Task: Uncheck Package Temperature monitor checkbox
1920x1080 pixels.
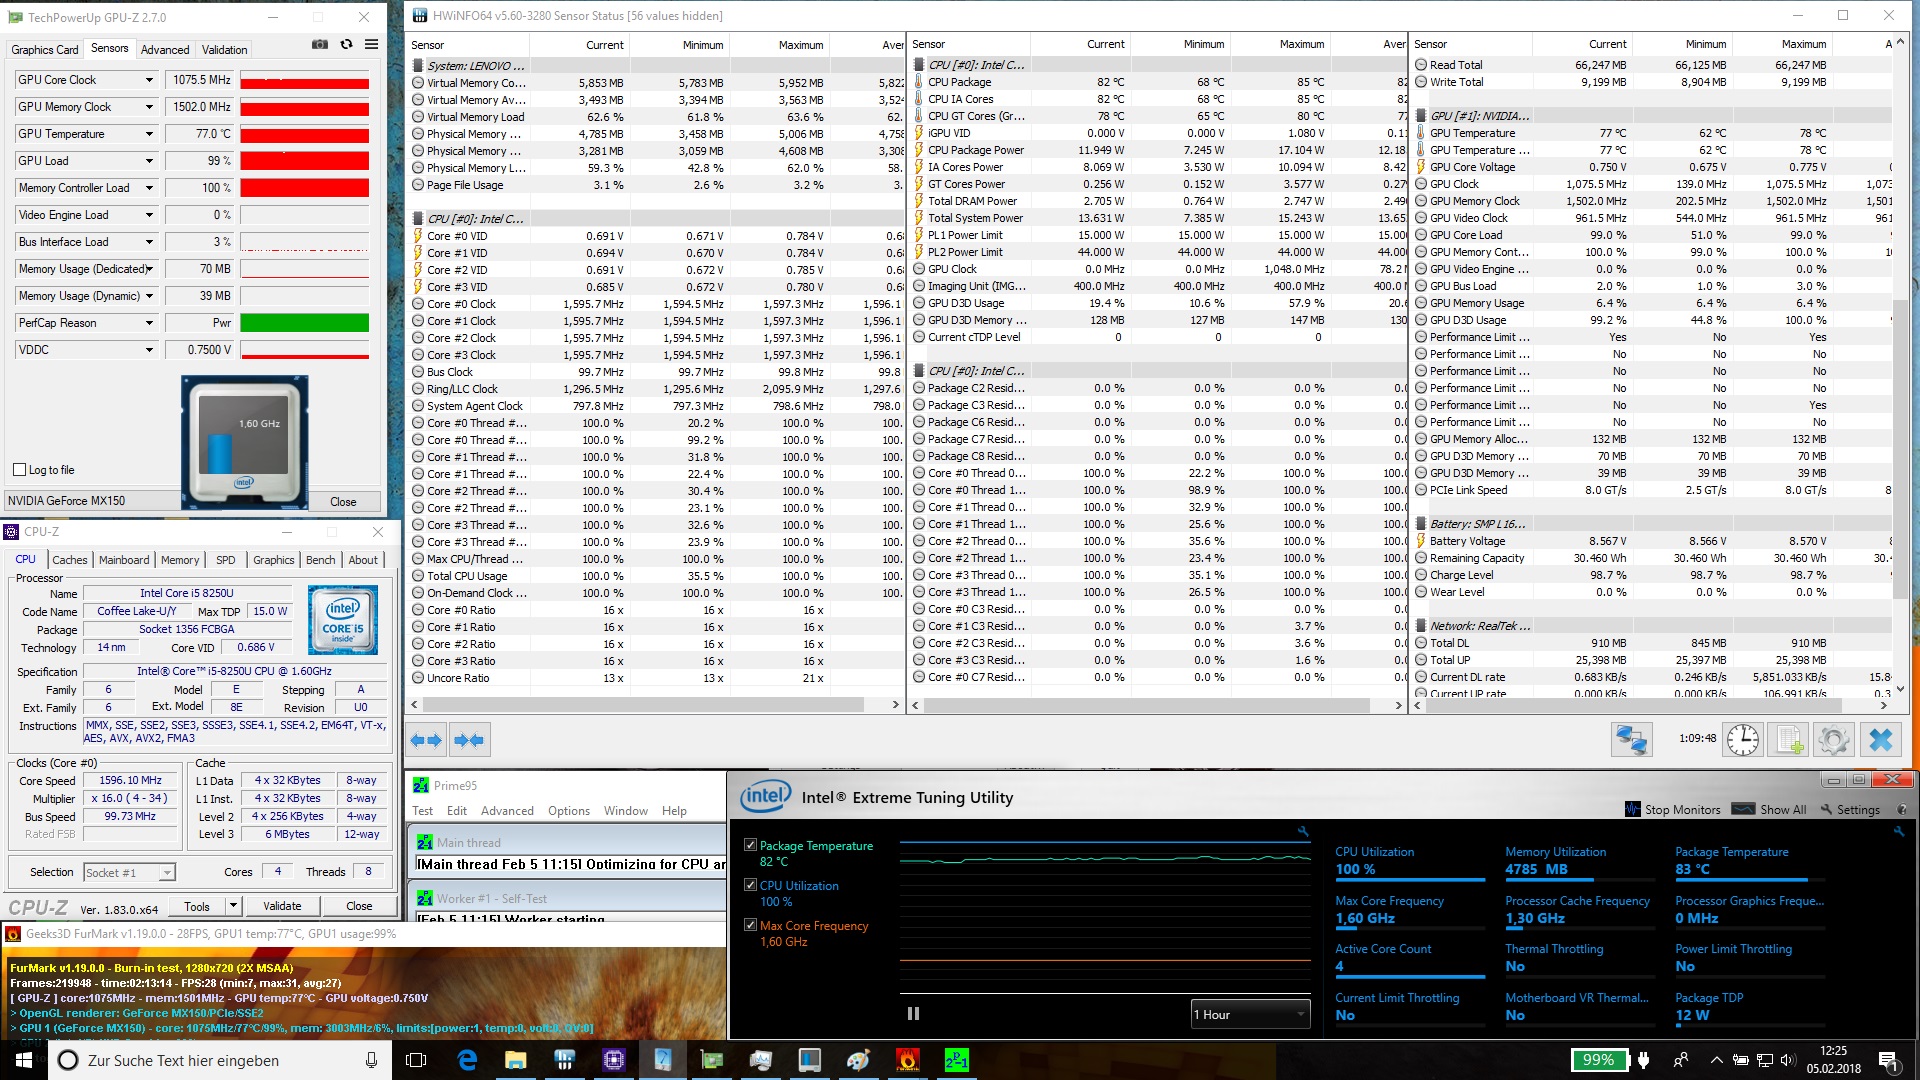Action: click(x=750, y=845)
